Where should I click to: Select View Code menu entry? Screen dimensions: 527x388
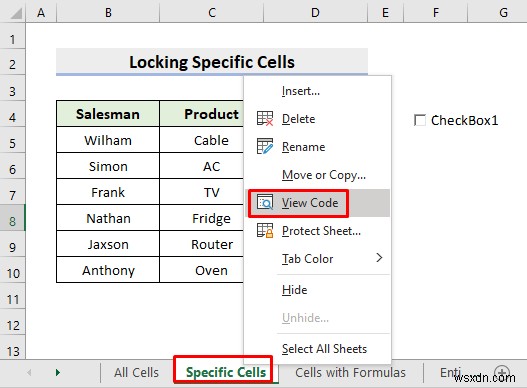point(318,203)
